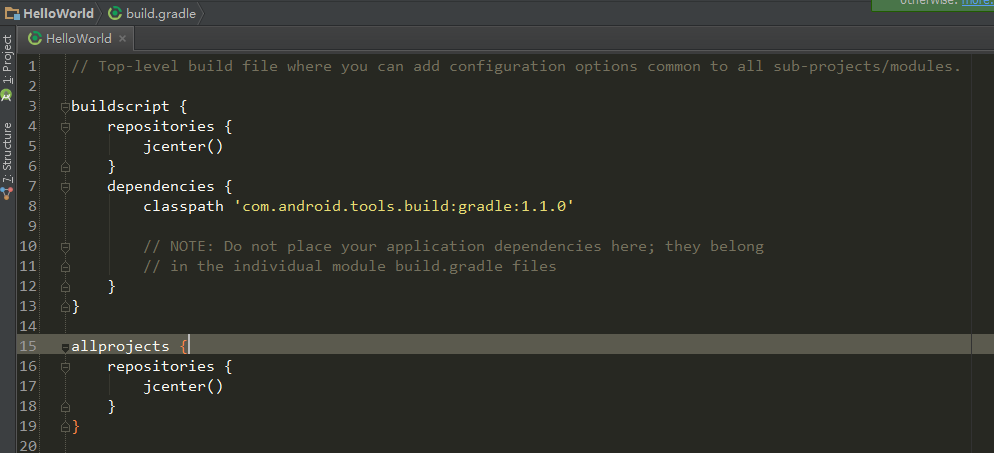Open the Structure tool window
Image resolution: width=994 pixels, height=453 pixels.
7,150
